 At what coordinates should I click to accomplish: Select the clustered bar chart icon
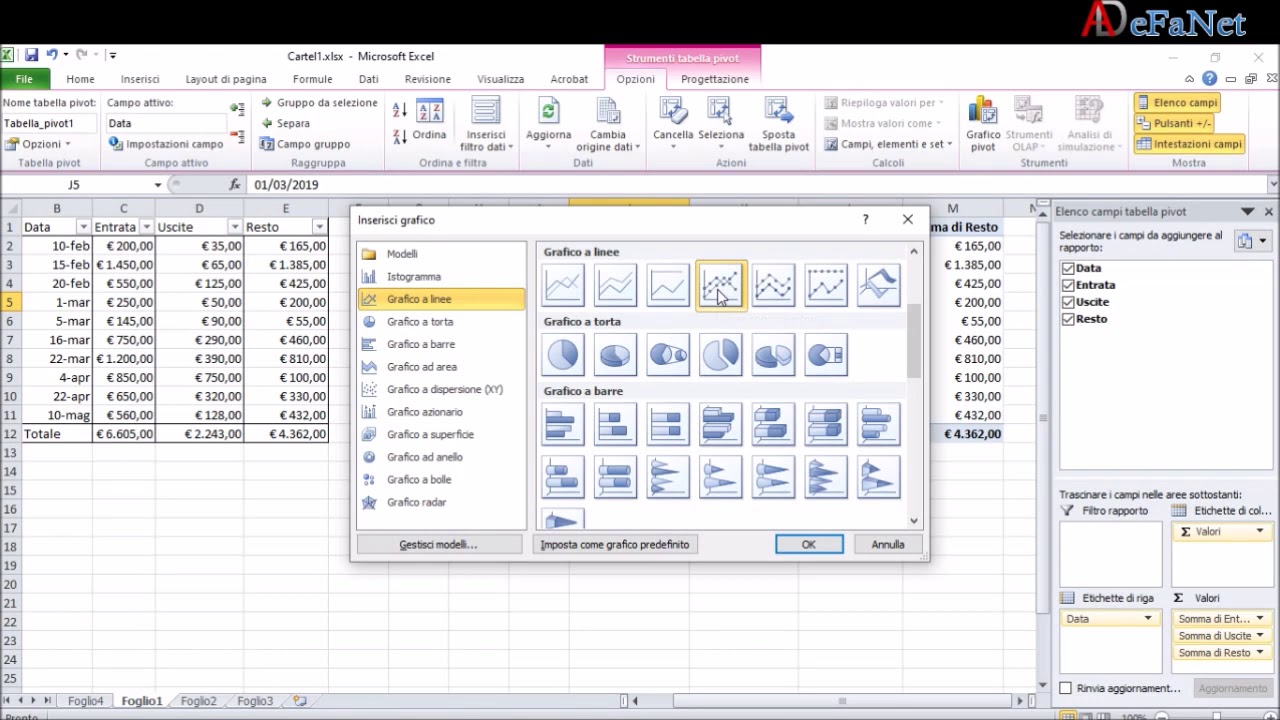click(x=563, y=425)
